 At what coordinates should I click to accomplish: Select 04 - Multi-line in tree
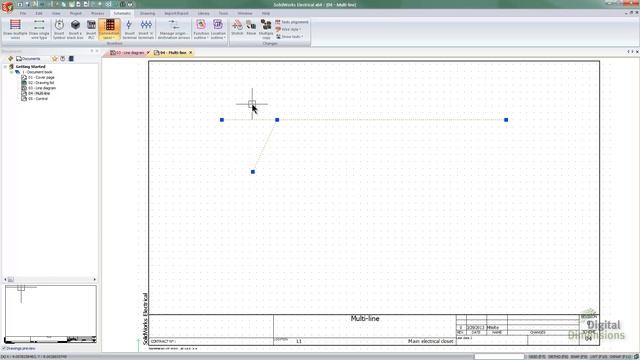(39, 93)
